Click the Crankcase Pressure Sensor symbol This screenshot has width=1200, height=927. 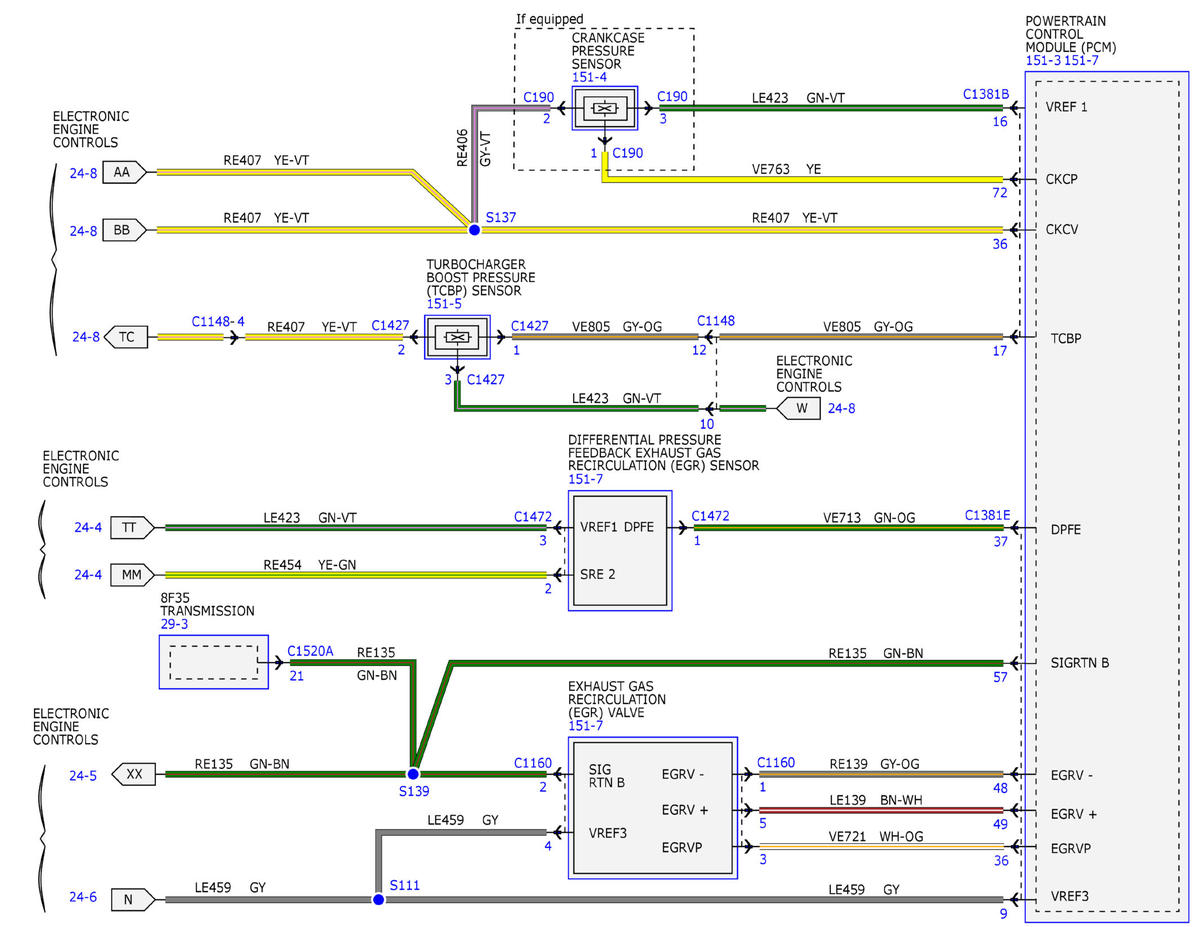604,108
